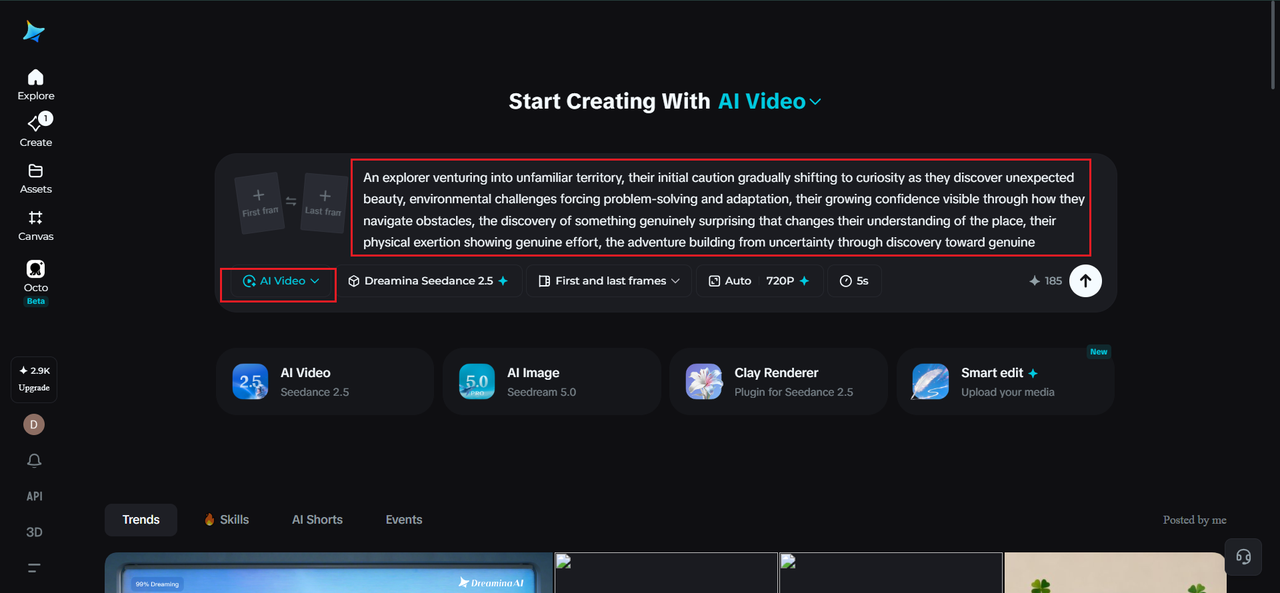Open the Explore home icon in sidebar
The image size is (1280, 593).
[x=35, y=84]
